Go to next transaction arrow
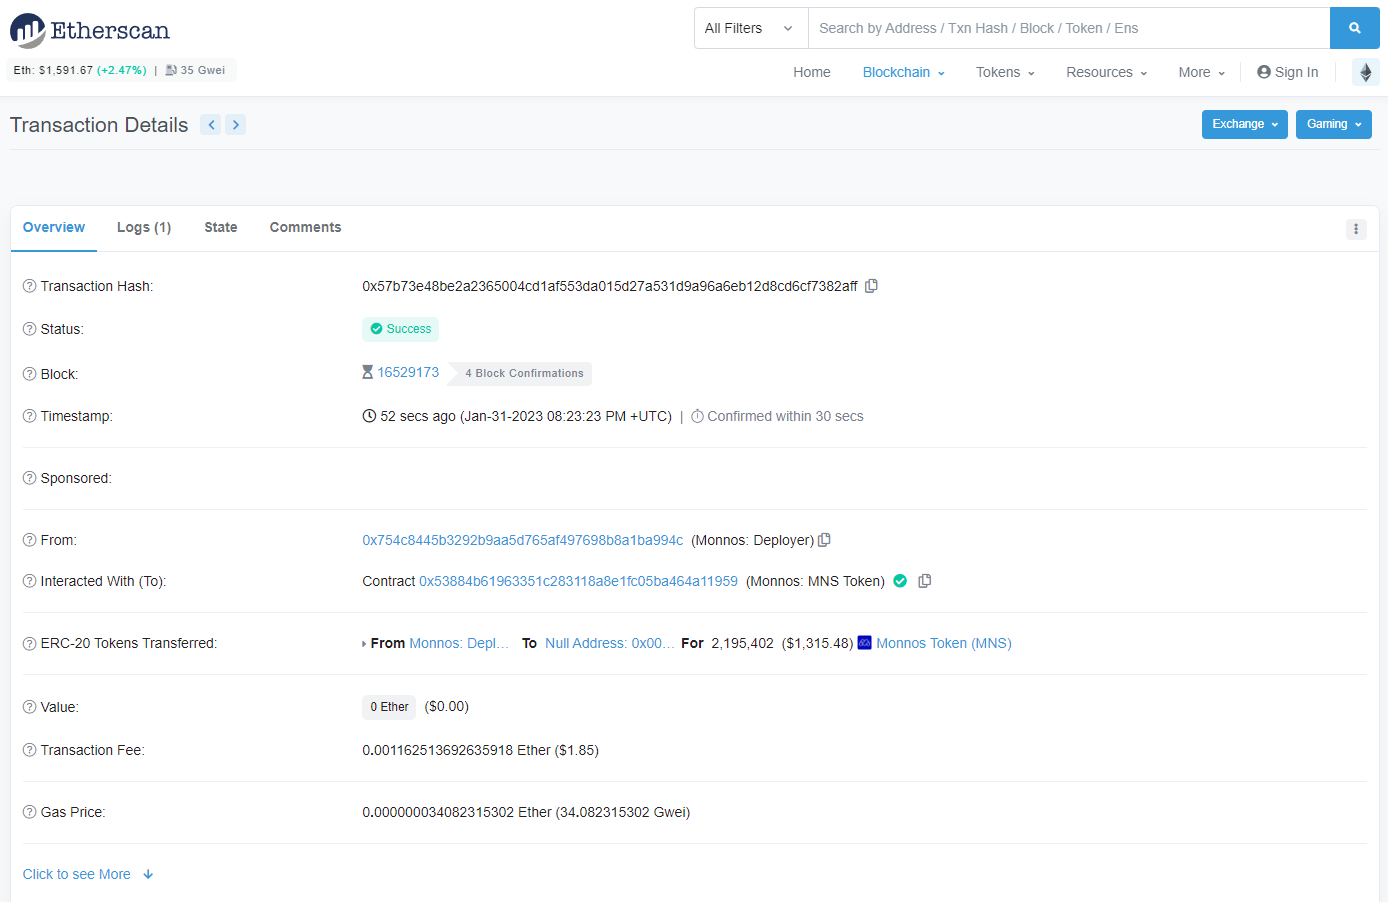Image resolution: width=1388 pixels, height=902 pixels. (236, 125)
